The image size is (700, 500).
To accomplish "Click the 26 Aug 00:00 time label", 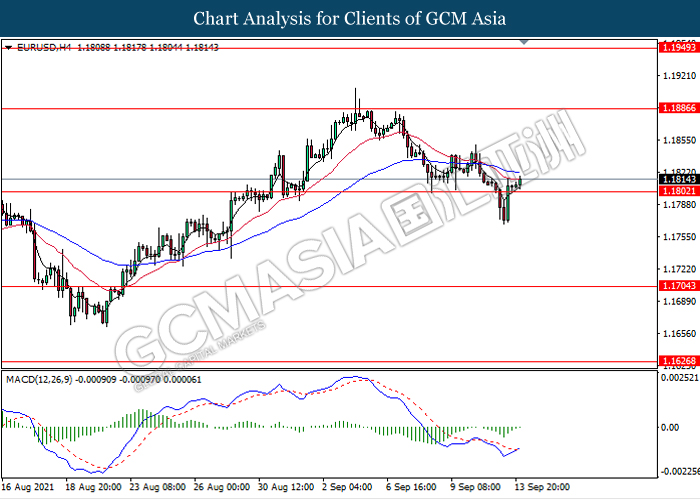I will (x=222, y=487).
